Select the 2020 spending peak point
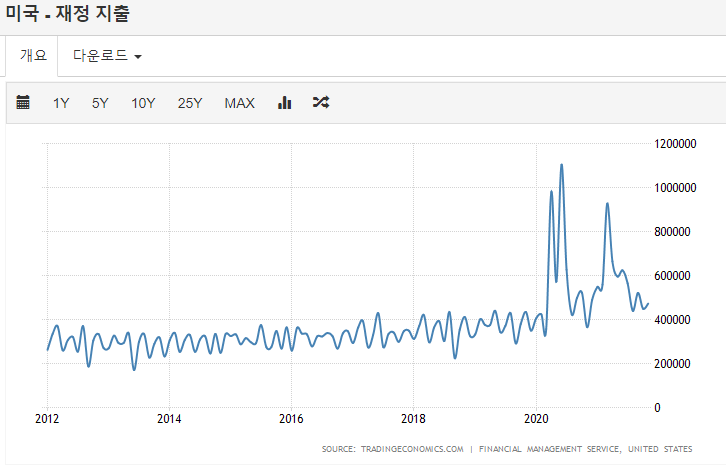The width and height of the screenshot is (726, 469). 562,165
